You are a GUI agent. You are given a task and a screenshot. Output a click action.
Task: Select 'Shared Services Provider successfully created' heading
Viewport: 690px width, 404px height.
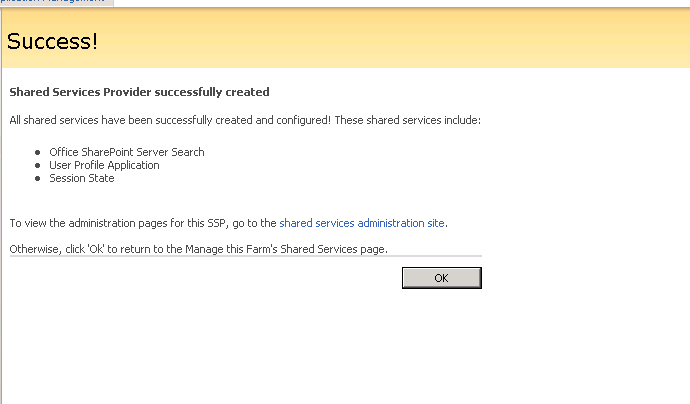(x=139, y=92)
